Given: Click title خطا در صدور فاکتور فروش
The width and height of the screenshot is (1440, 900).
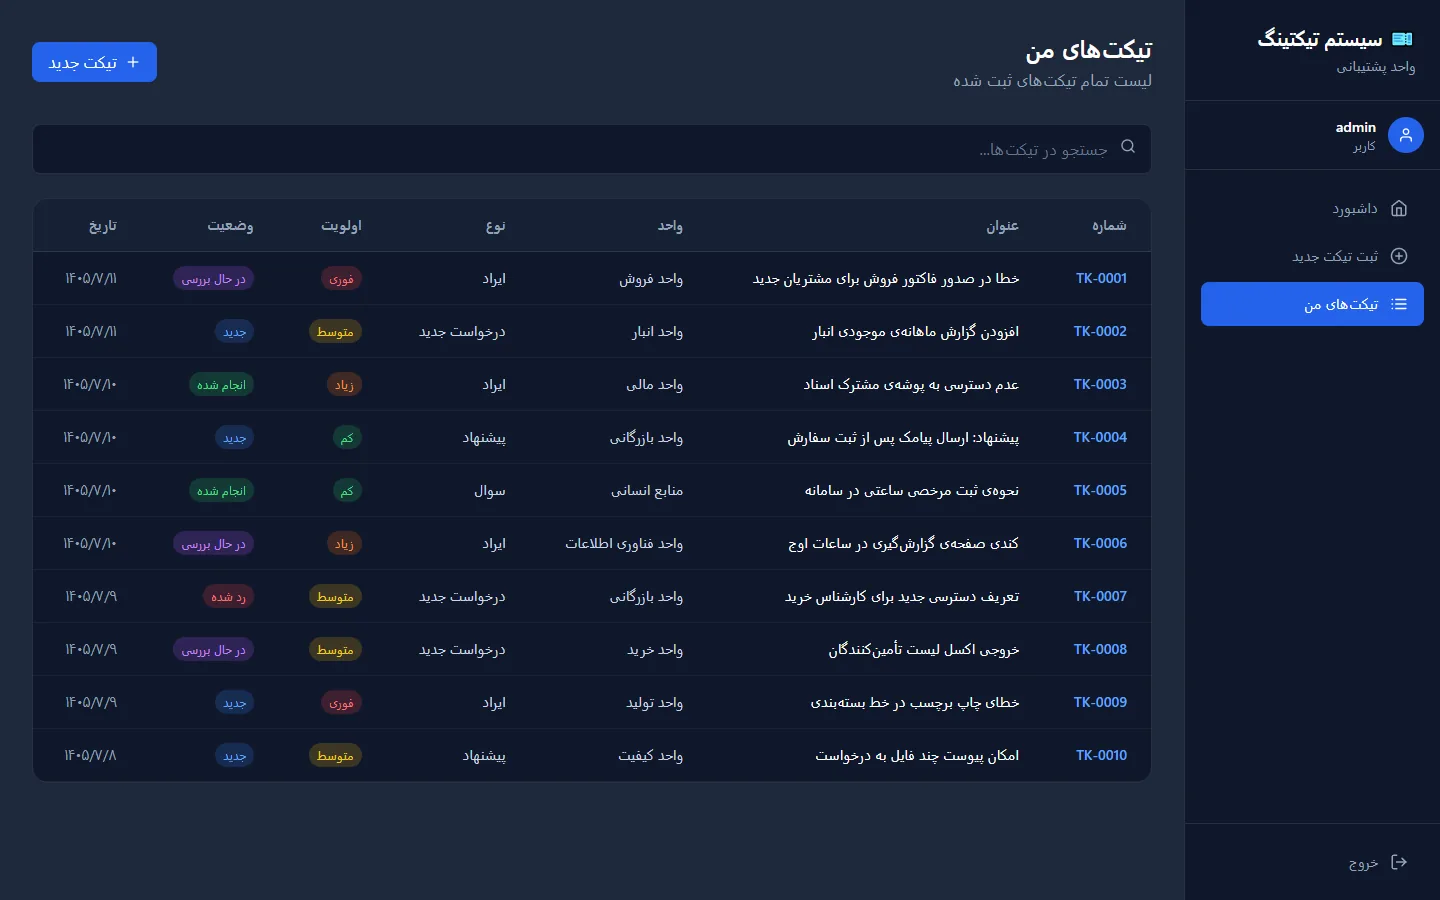Looking at the screenshot, I should click(x=886, y=278).
